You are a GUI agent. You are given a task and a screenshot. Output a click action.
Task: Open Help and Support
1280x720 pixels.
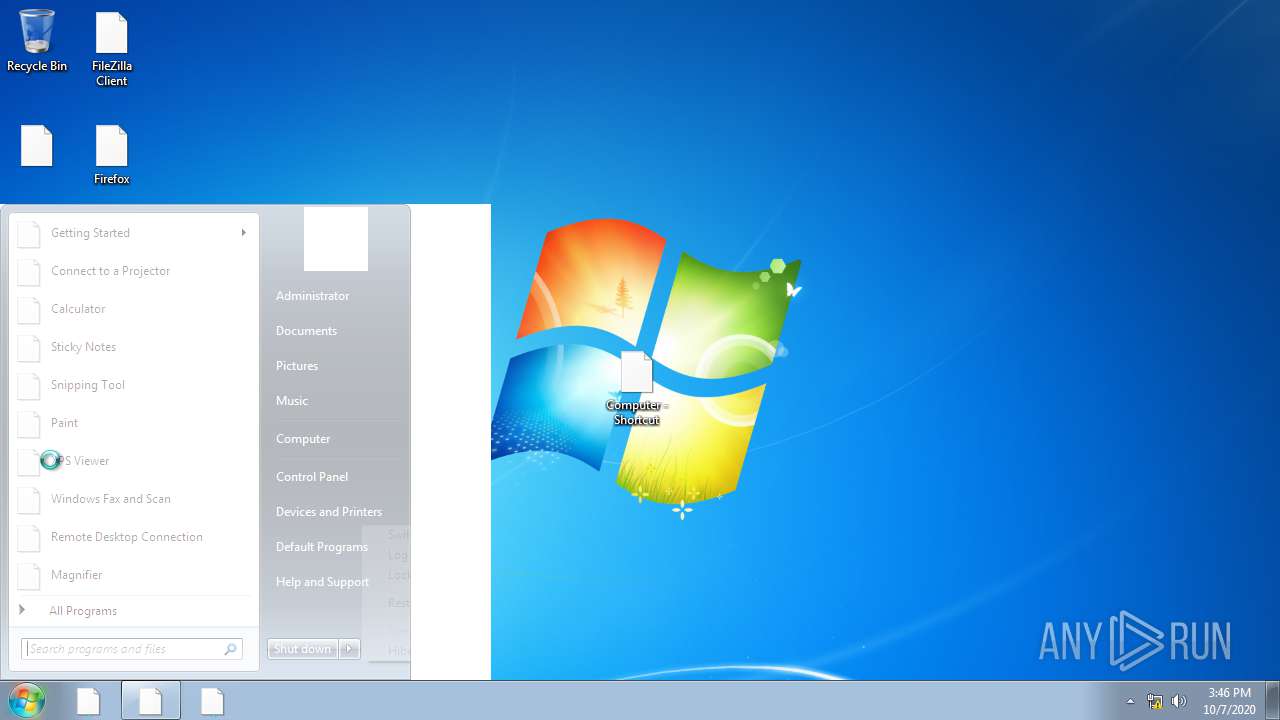[322, 582]
